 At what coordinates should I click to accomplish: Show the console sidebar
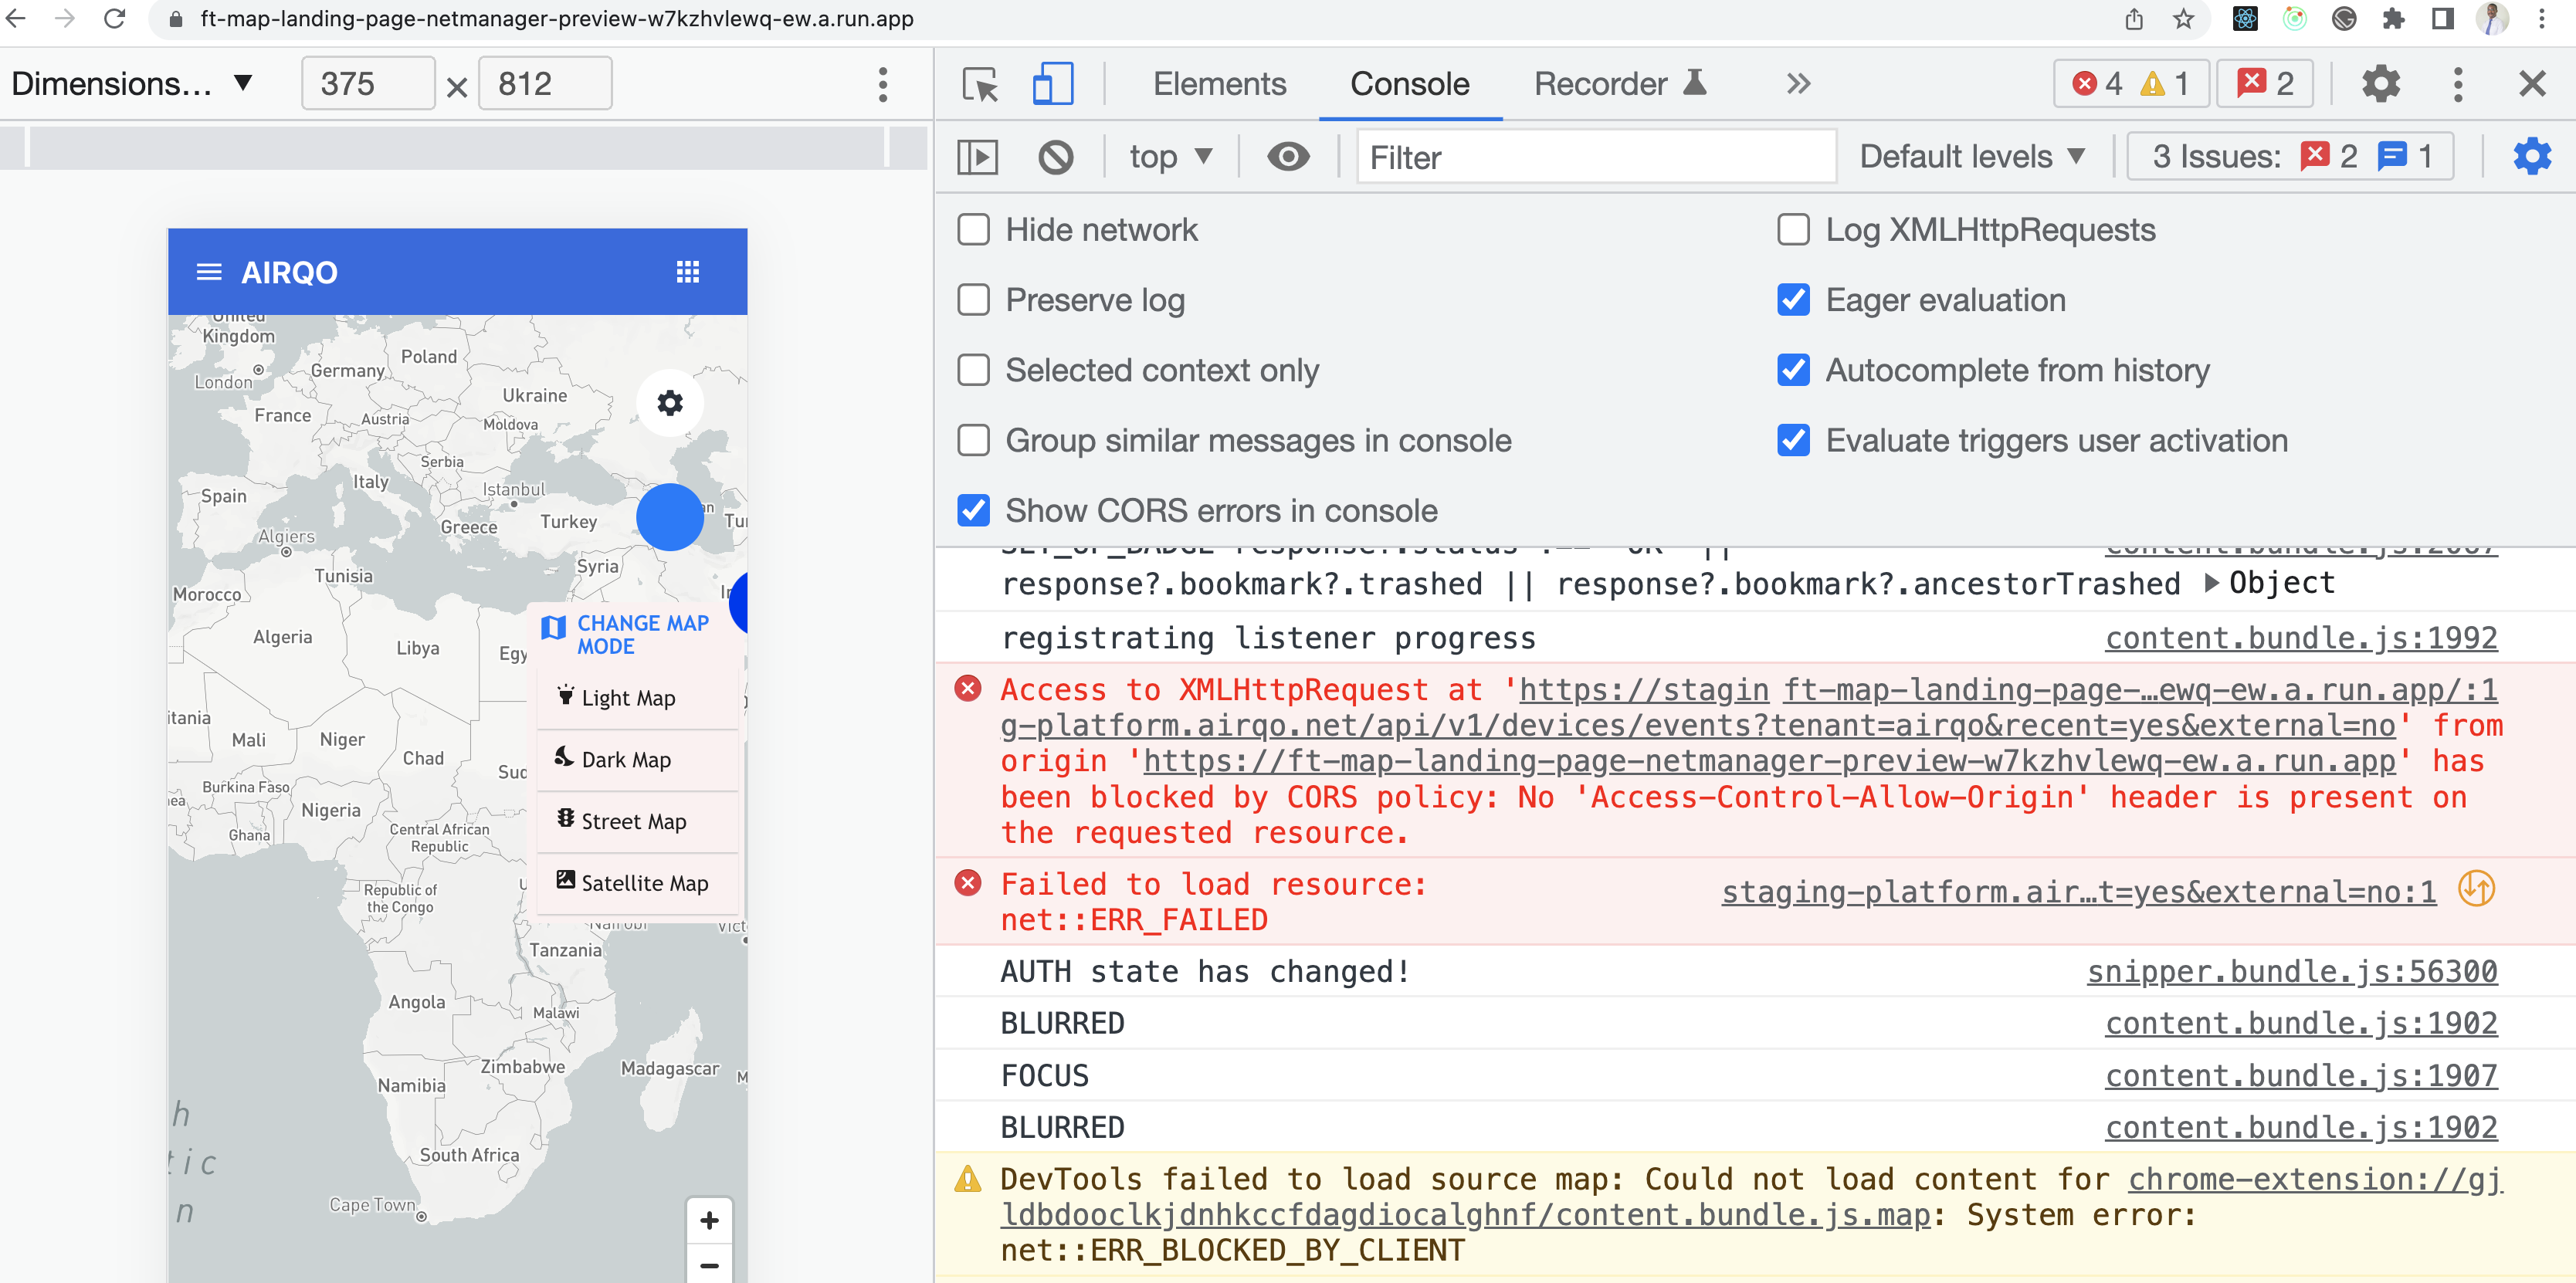click(977, 156)
